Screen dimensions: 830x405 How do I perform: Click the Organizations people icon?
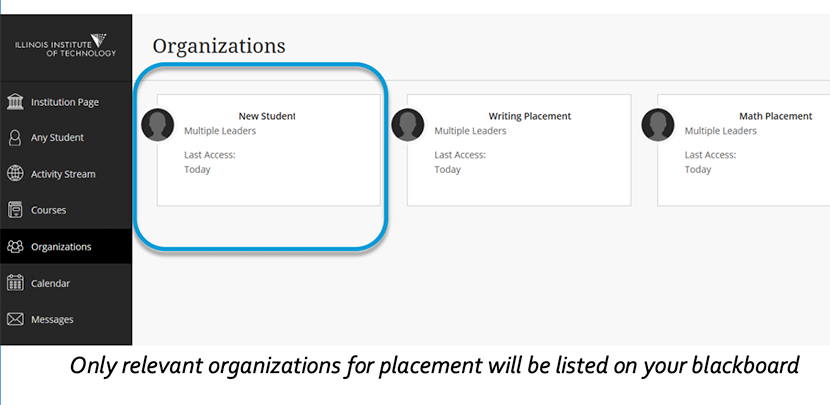pyautogui.click(x=15, y=247)
